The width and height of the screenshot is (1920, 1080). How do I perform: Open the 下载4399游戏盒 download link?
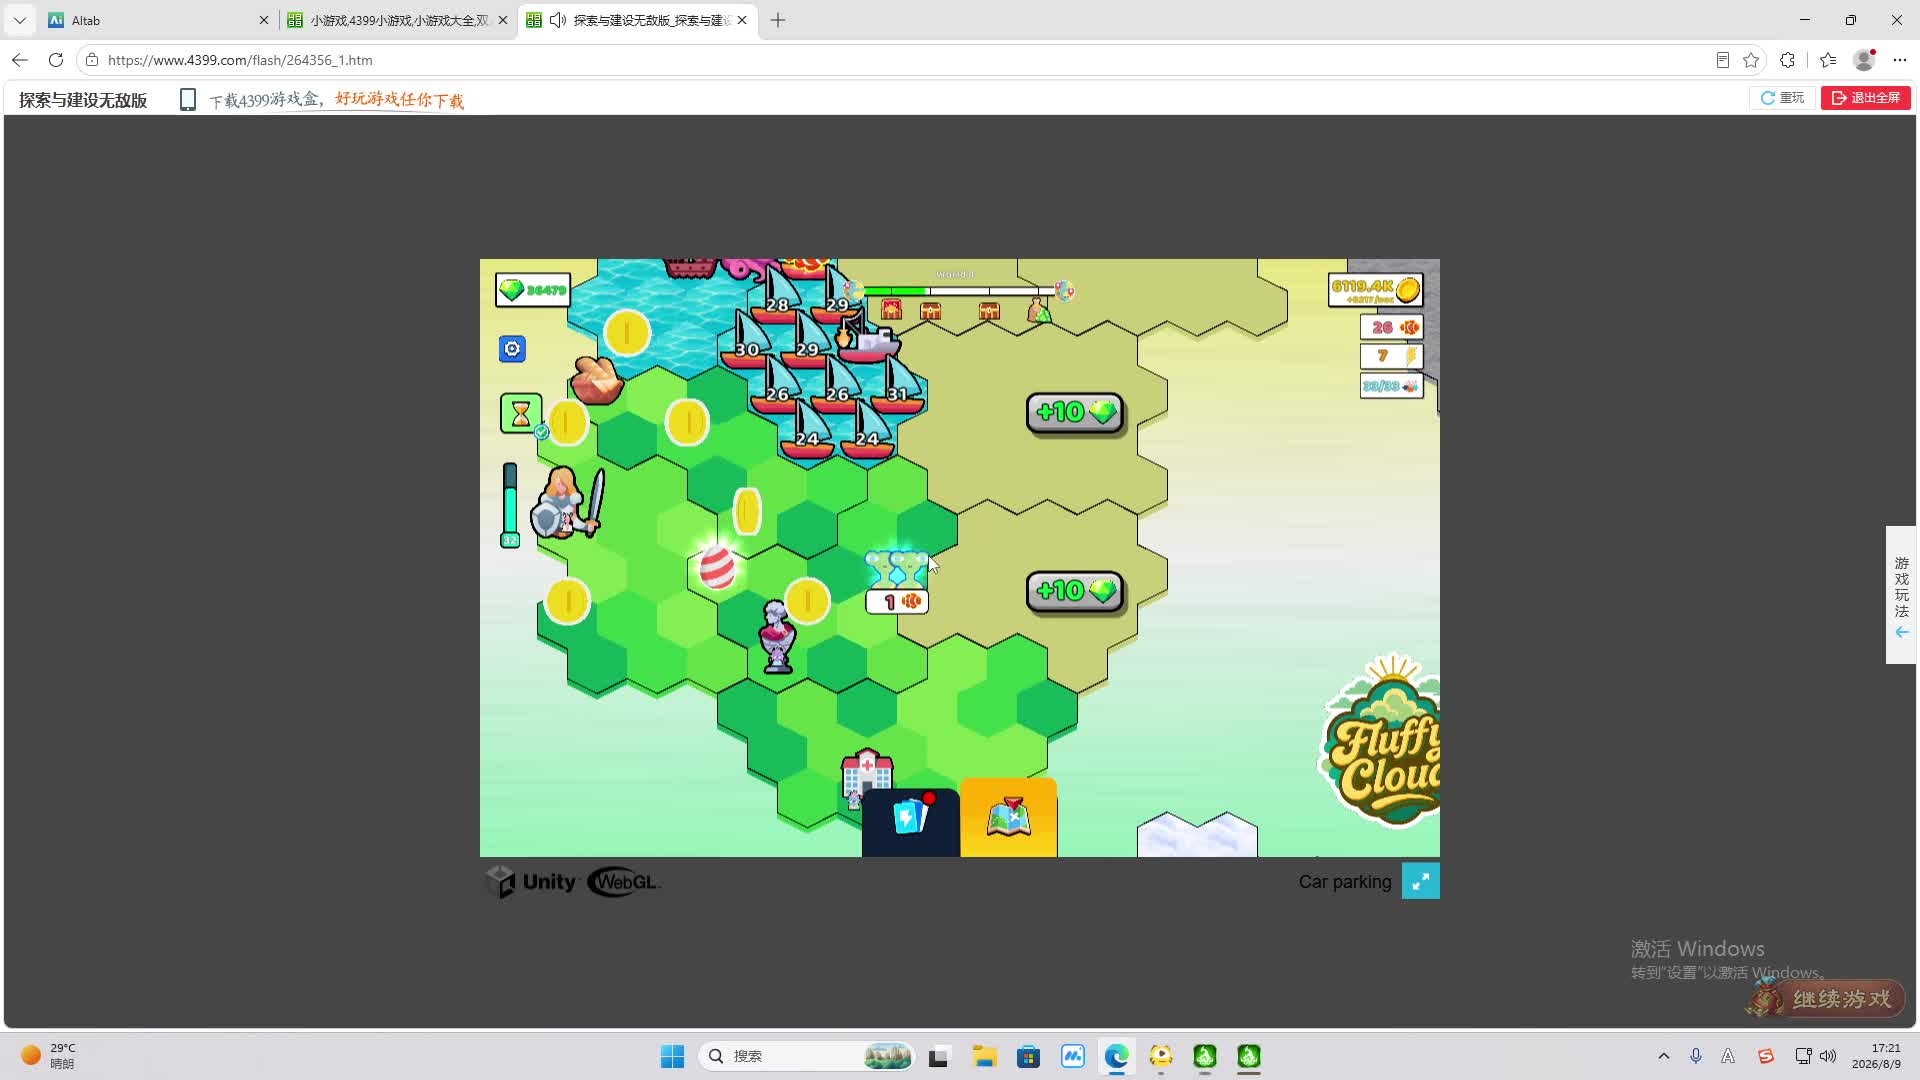click(x=336, y=100)
